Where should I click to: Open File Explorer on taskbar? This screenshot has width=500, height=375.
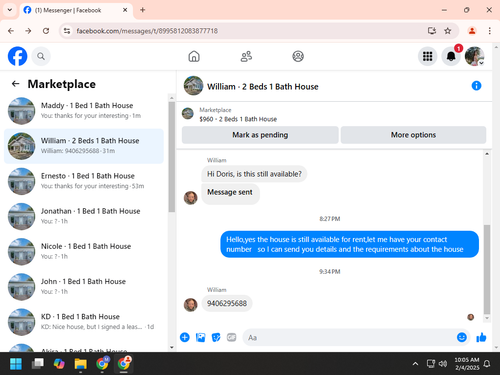80,363
